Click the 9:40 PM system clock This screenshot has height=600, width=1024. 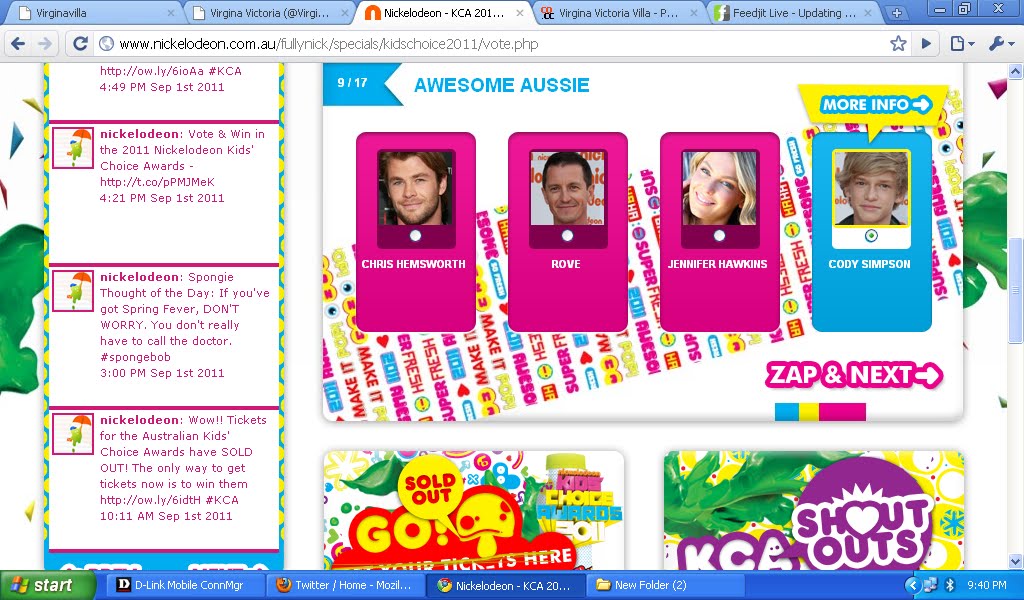point(987,585)
